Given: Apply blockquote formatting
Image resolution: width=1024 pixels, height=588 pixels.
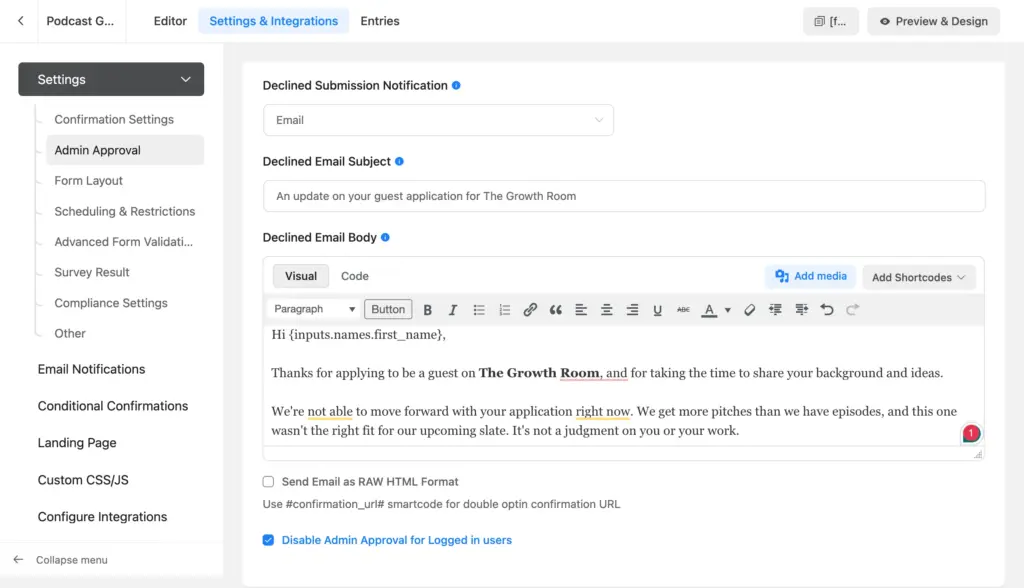Looking at the screenshot, I should (555, 310).
